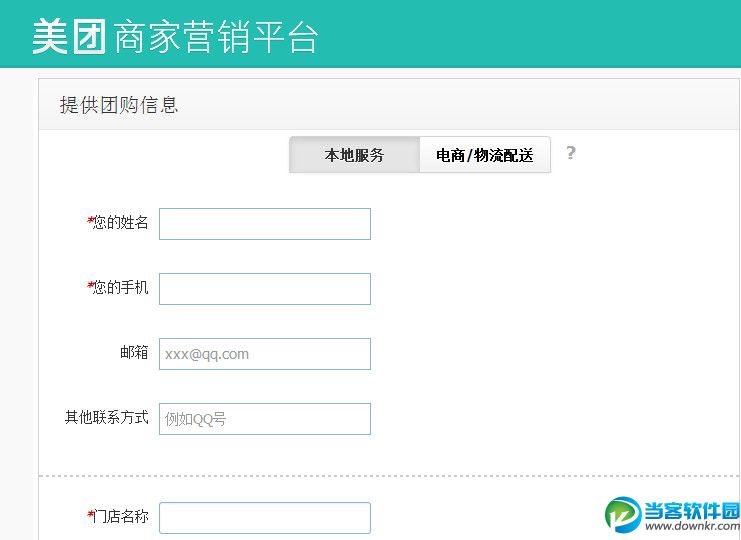Screen dimensions: 741x540
Task: Click the 邮箱 field label
Action: pyautogui.click(x=134, y=352)
